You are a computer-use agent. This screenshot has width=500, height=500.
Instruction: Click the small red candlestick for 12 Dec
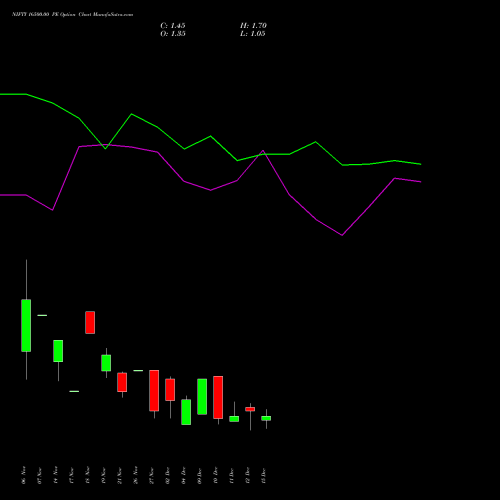[x=250, y=409]
